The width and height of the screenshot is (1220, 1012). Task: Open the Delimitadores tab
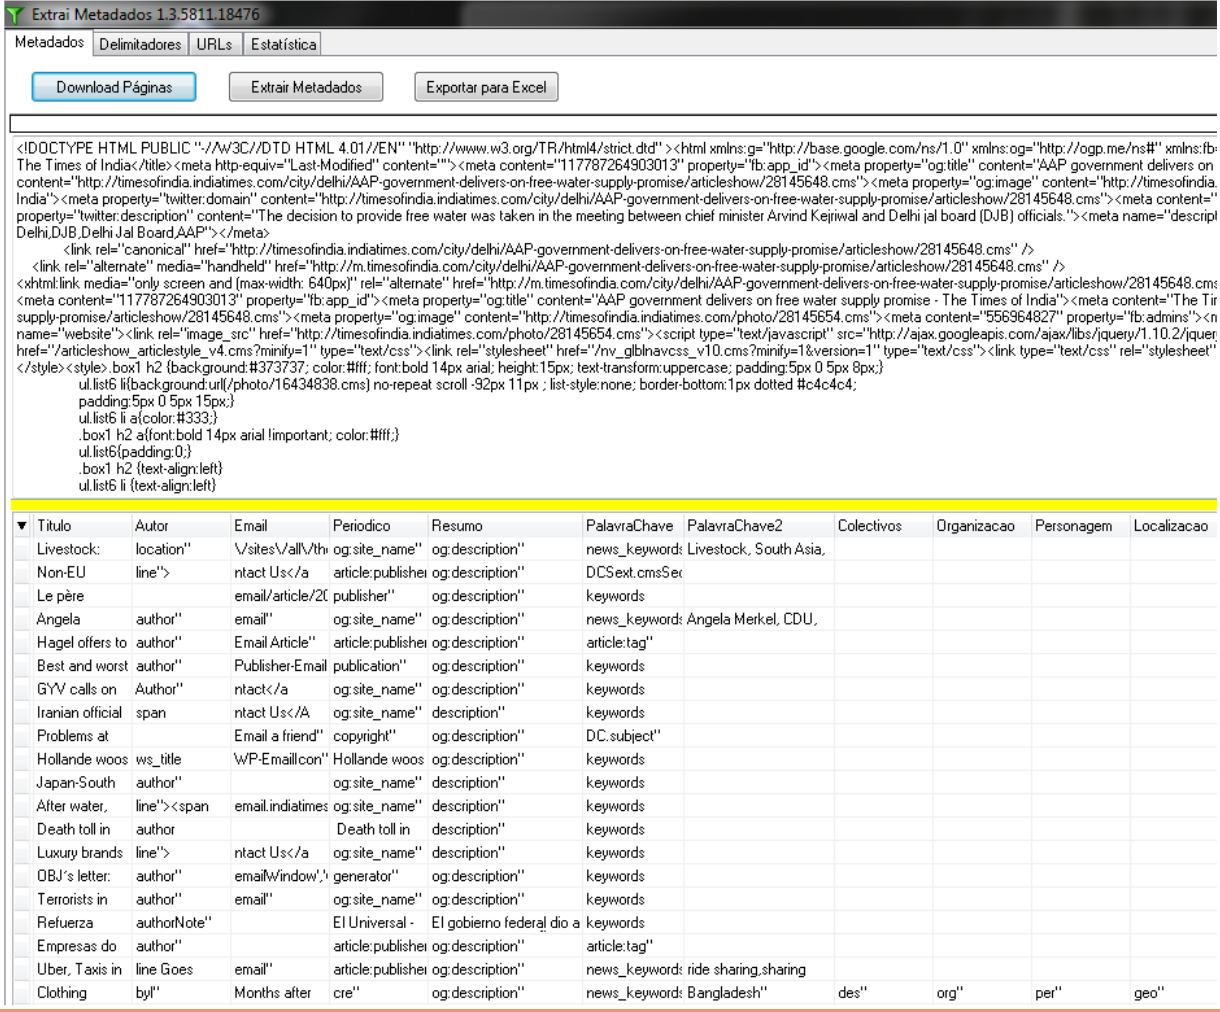pos(140,44)
